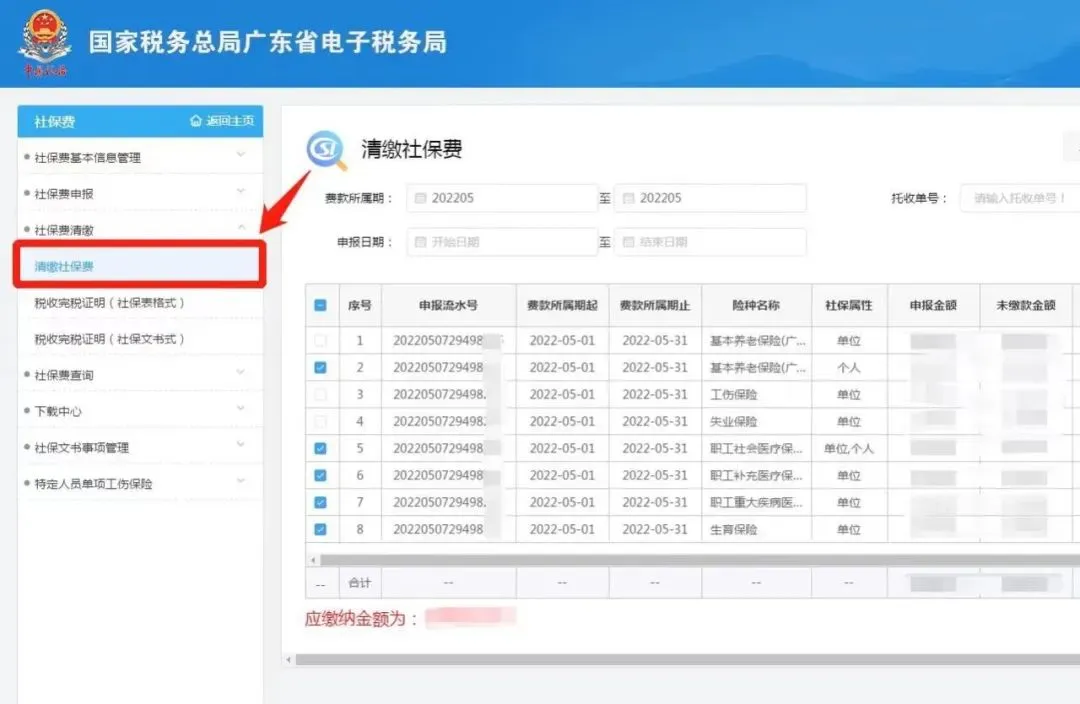This screenshot has height=704, width=1080.
Task: Click calendar icon in 费款所属期 start field
Action: (420, 198)
